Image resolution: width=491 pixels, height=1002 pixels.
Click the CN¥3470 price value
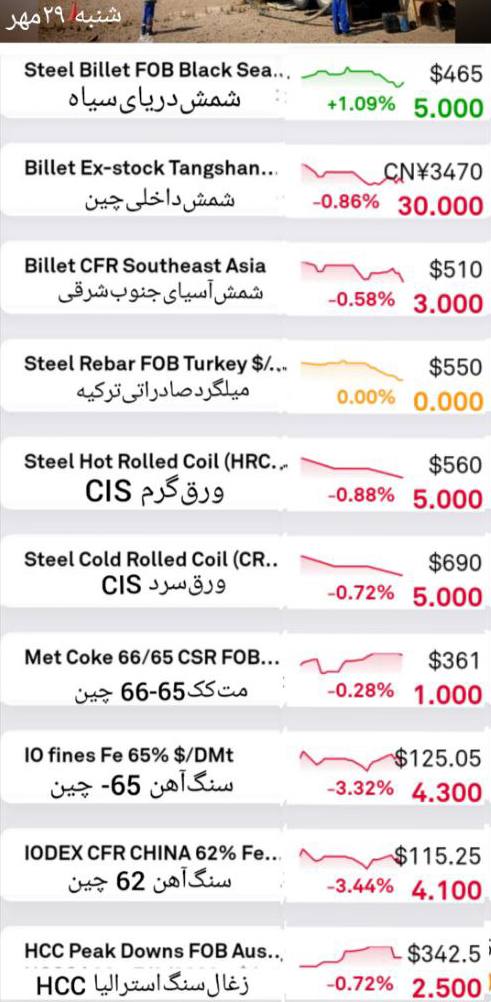tap(433, 172)
